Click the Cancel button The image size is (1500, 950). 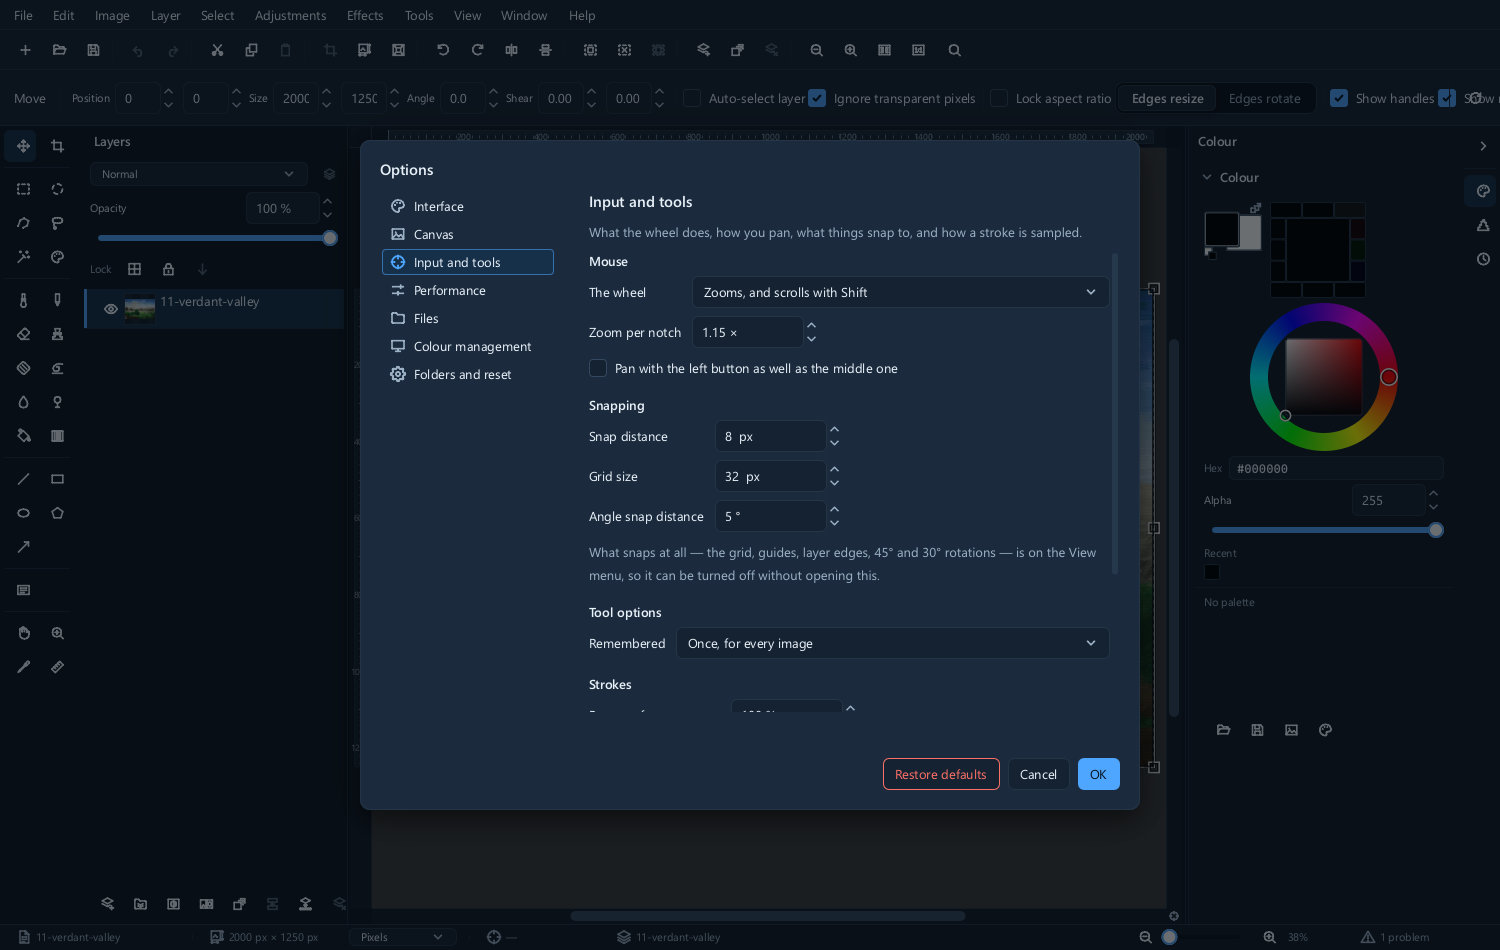point(1038,774)
